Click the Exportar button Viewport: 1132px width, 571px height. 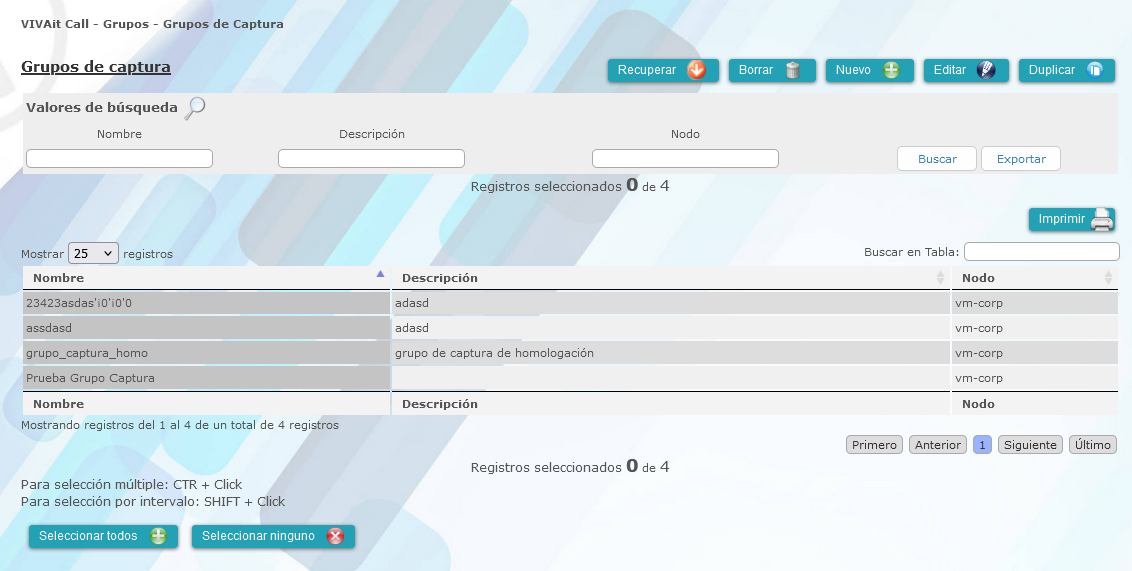[x=1021, y=159]
